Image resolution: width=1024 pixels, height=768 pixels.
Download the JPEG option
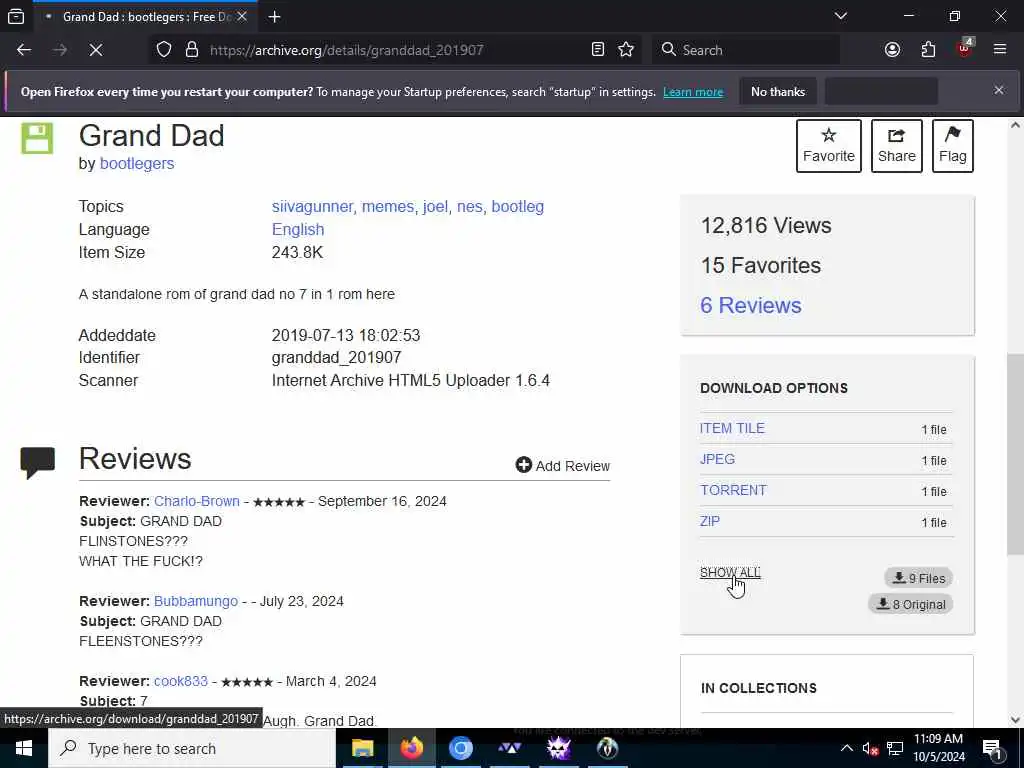pyautogui.click(x=717, y=459)
